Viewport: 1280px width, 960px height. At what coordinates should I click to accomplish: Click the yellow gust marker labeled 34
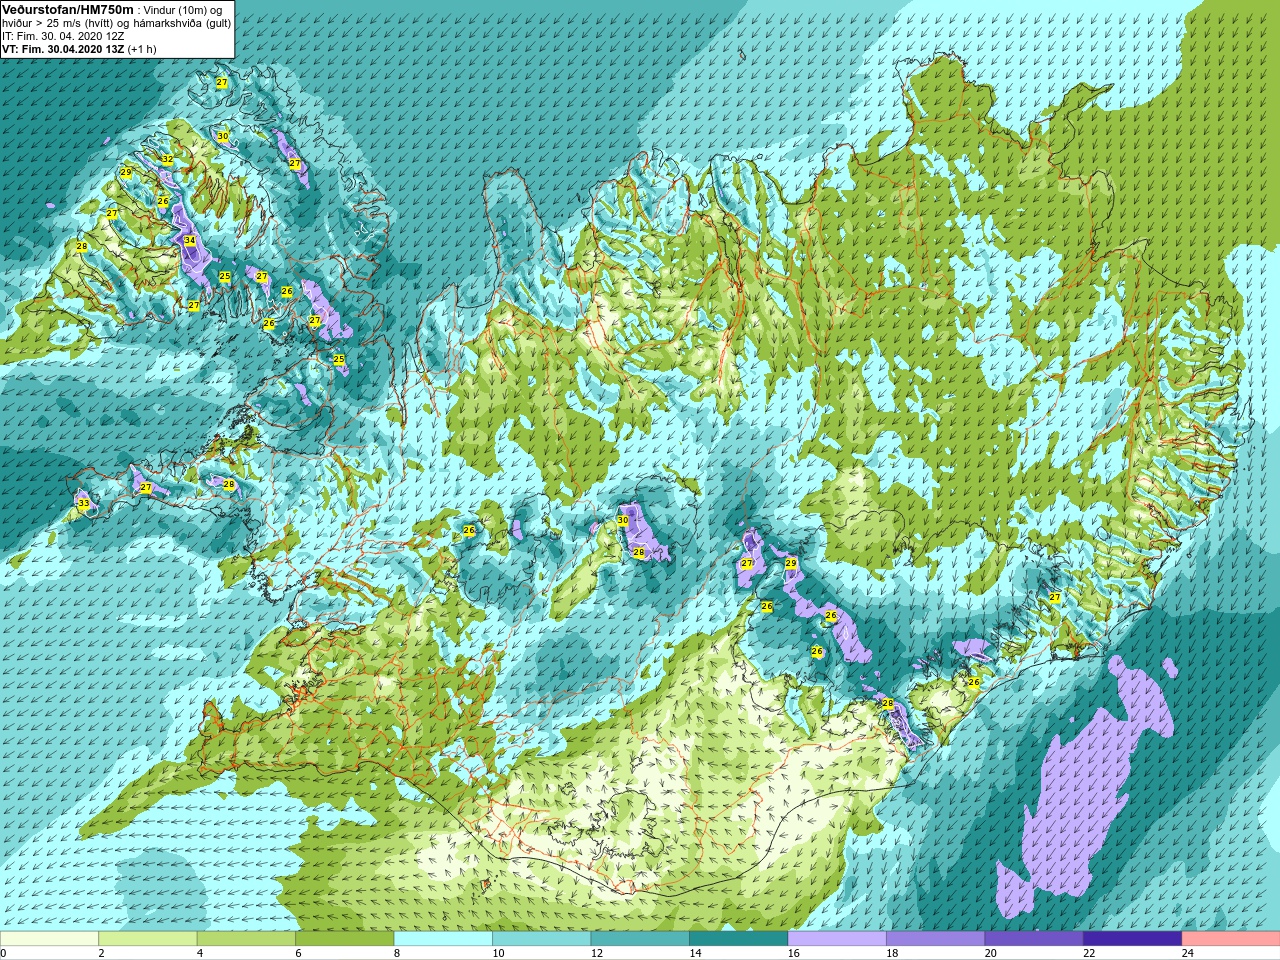coord(190,241)
